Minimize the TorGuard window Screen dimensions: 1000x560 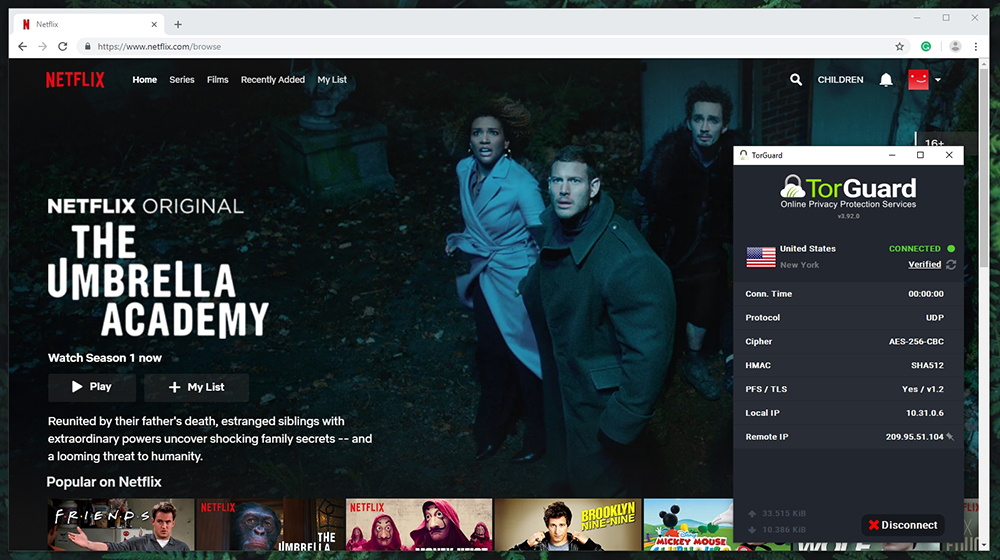[x=892, y=155]
